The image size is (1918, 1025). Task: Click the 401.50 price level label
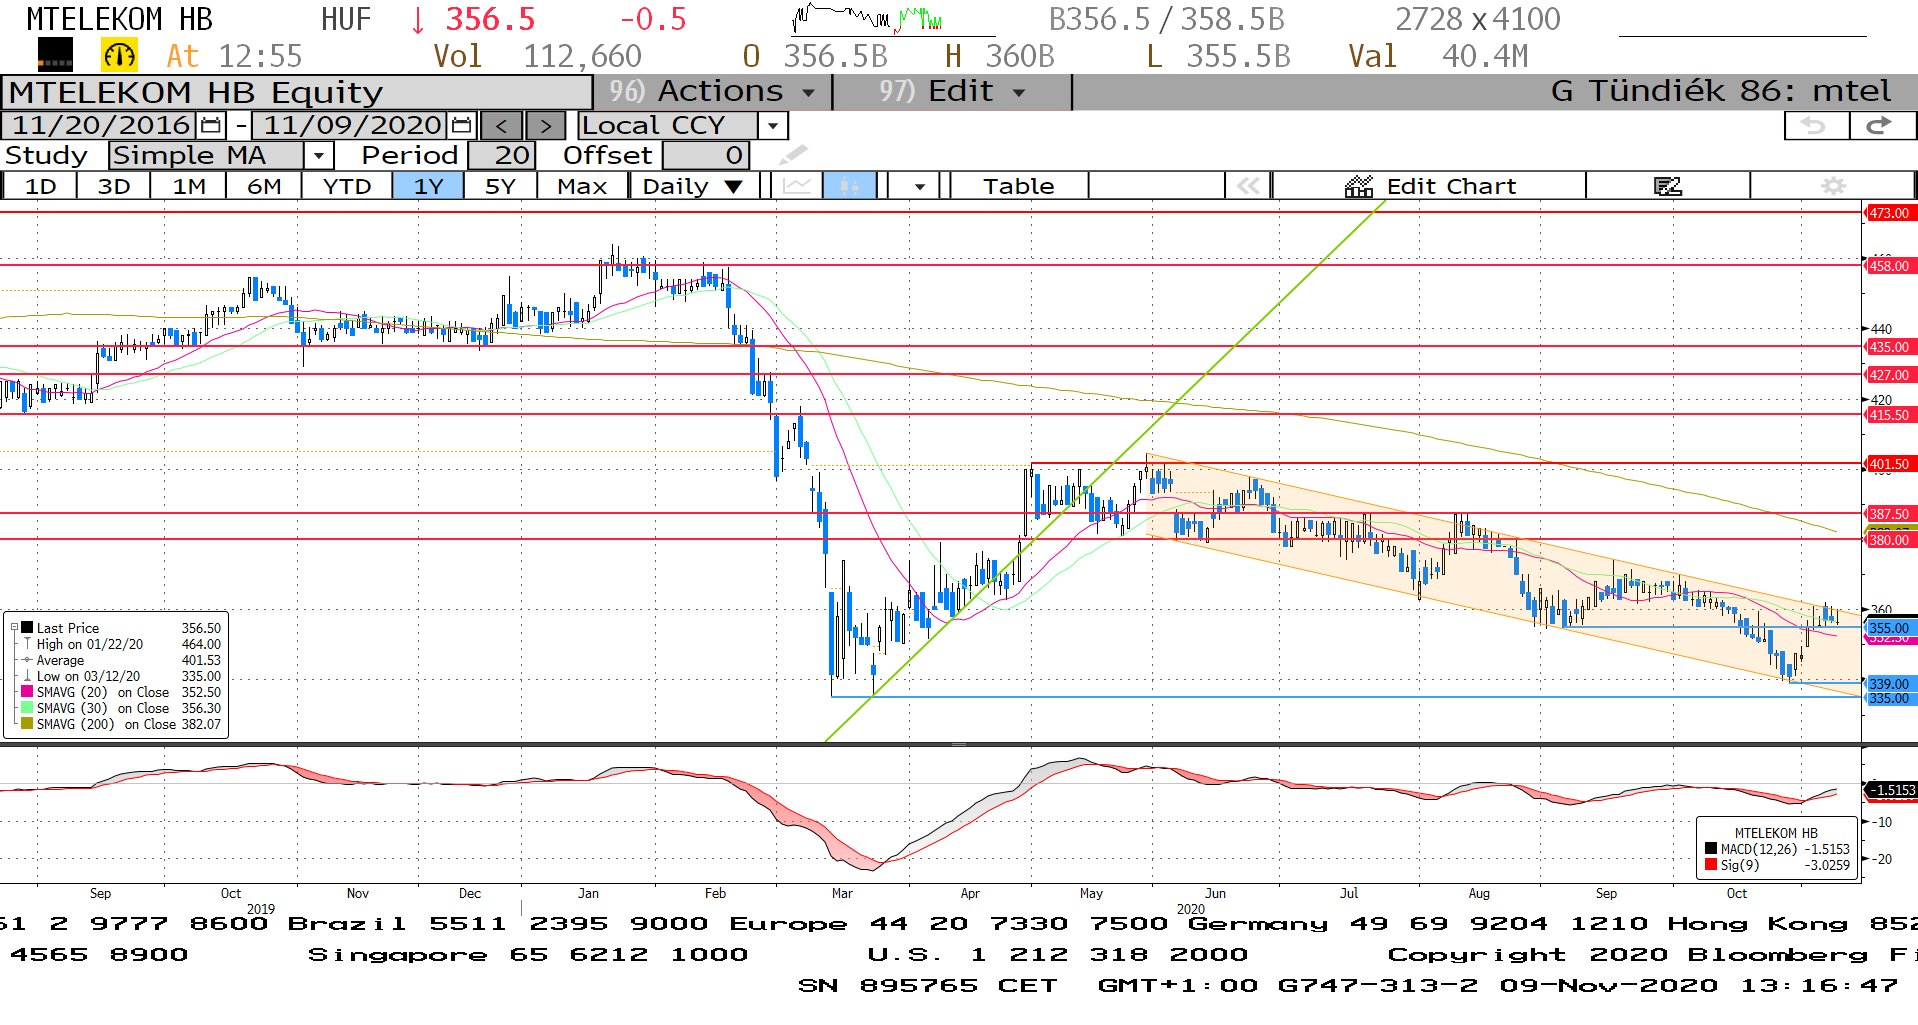[x=1889, y=464]
